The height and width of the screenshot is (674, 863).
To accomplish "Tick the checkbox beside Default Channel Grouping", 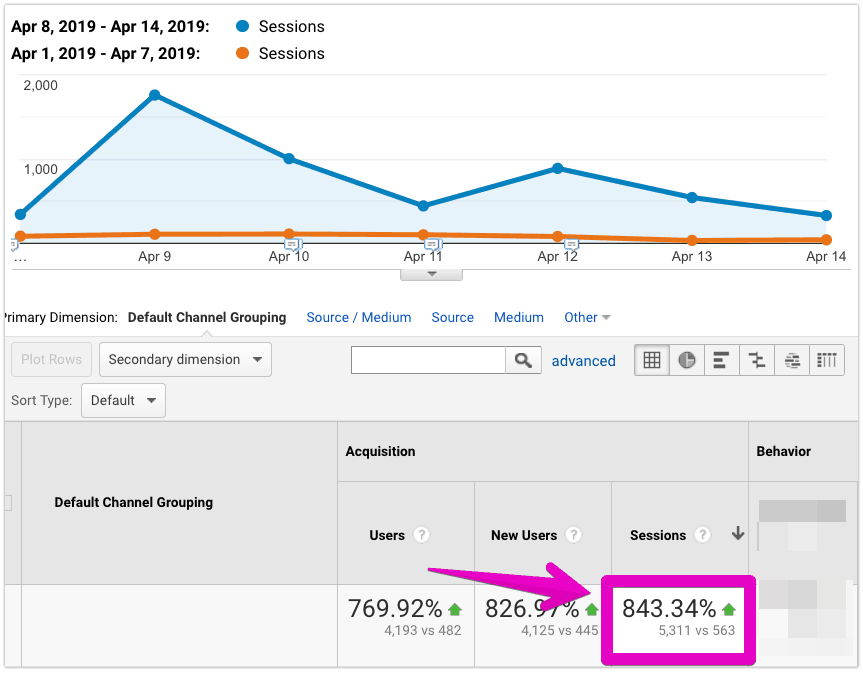I will point(8,502).
